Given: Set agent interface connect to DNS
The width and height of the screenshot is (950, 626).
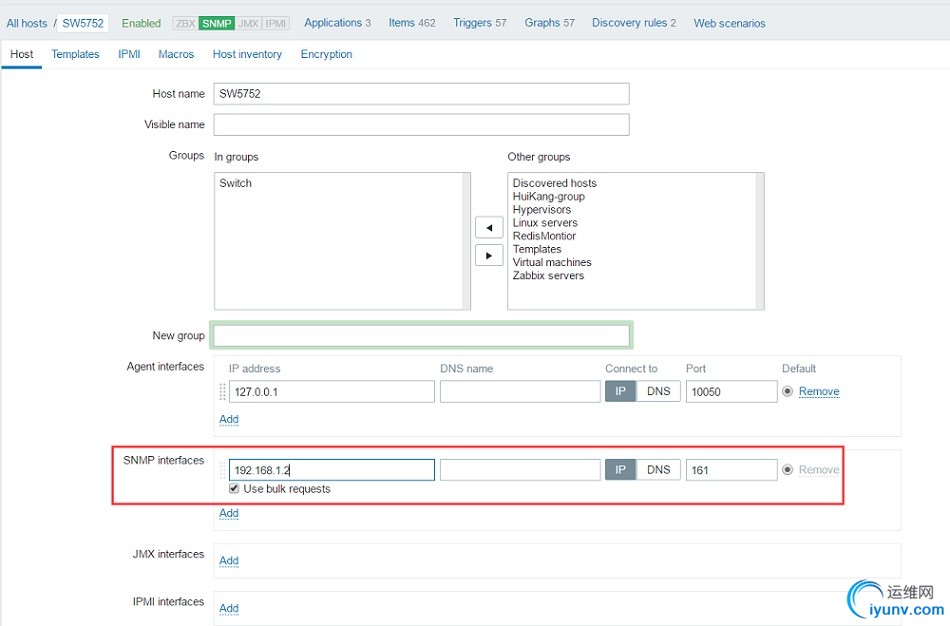Looking at the screenshot, I should tap(659, 391).
